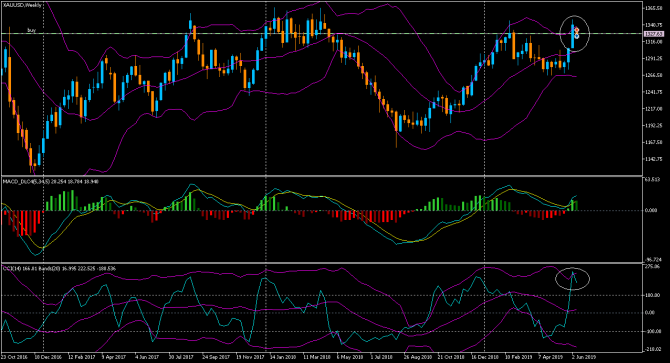Viewport: 670px width, 363px height.
Task: Click the 0.00 level on CCI scale
Action: pyautogui.click(x=650, y=313)
